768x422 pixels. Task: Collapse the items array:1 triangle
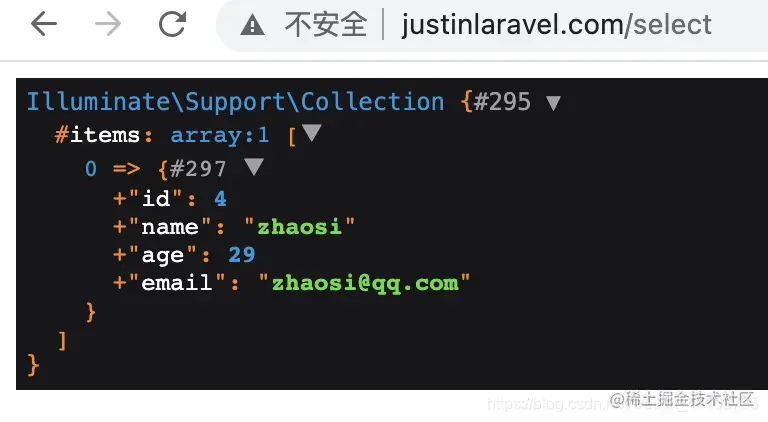tap(312, 133)
